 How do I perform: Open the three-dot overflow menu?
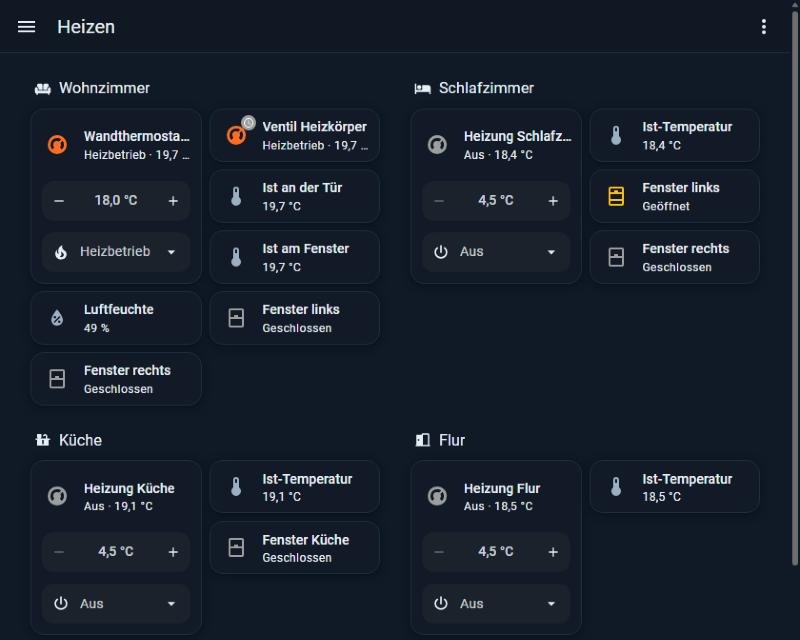763,27
